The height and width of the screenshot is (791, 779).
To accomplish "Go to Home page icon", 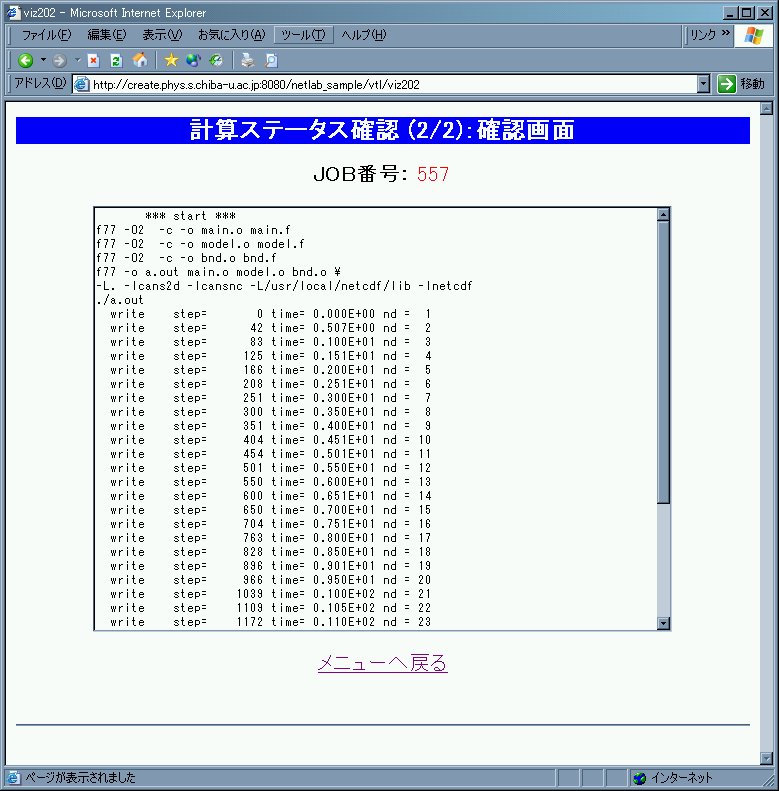I will [140, 60].
